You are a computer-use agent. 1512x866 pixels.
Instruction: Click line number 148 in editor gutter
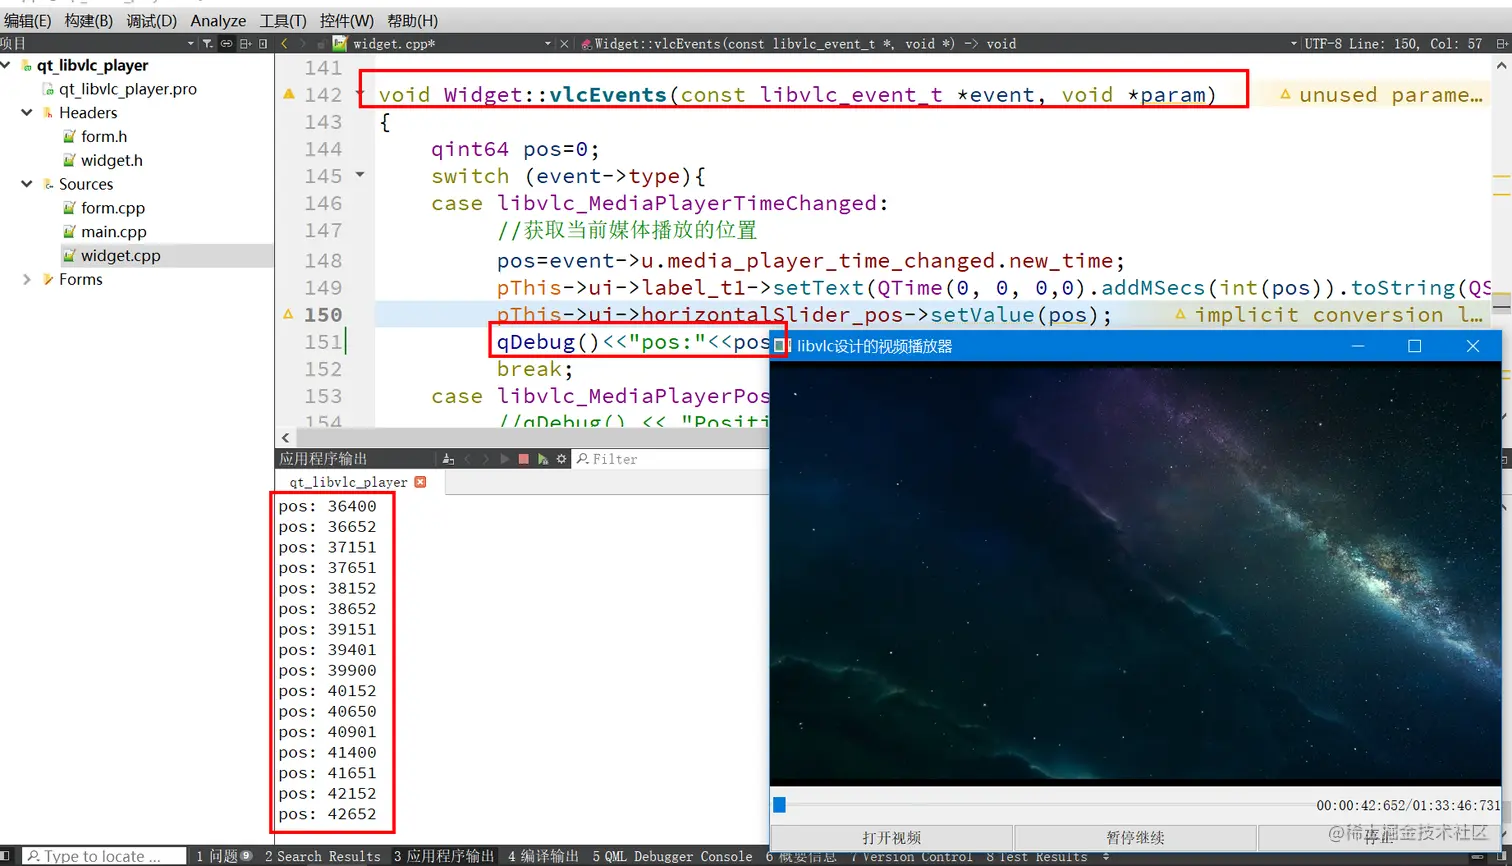tap(323, 261)
